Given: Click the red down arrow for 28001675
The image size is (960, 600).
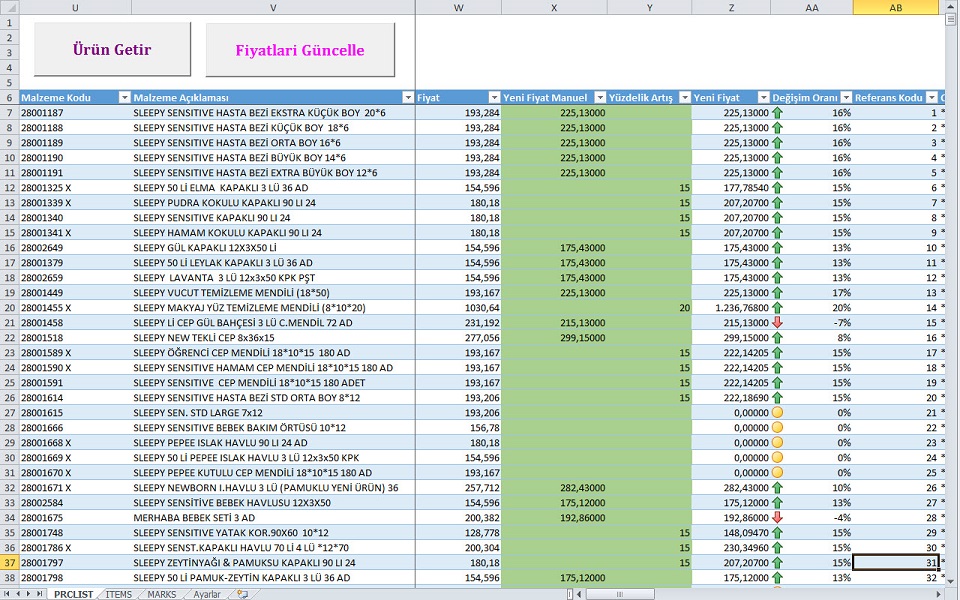Looking at the screenshot, I should 777,517.
